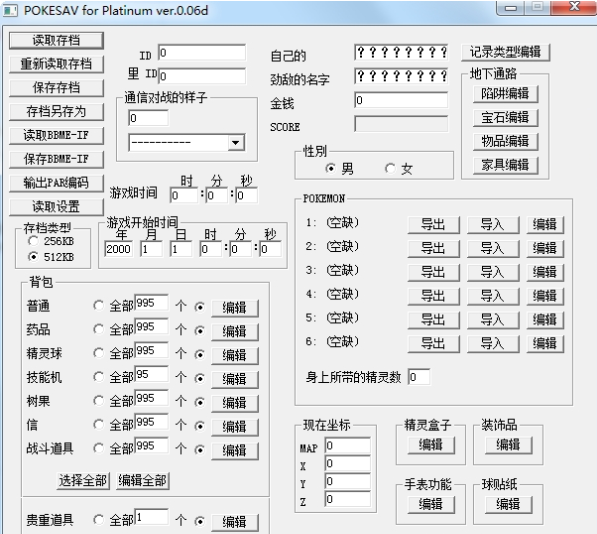Click the 读取存档 button
Screen dimensions: 597x534
(56, 40)
